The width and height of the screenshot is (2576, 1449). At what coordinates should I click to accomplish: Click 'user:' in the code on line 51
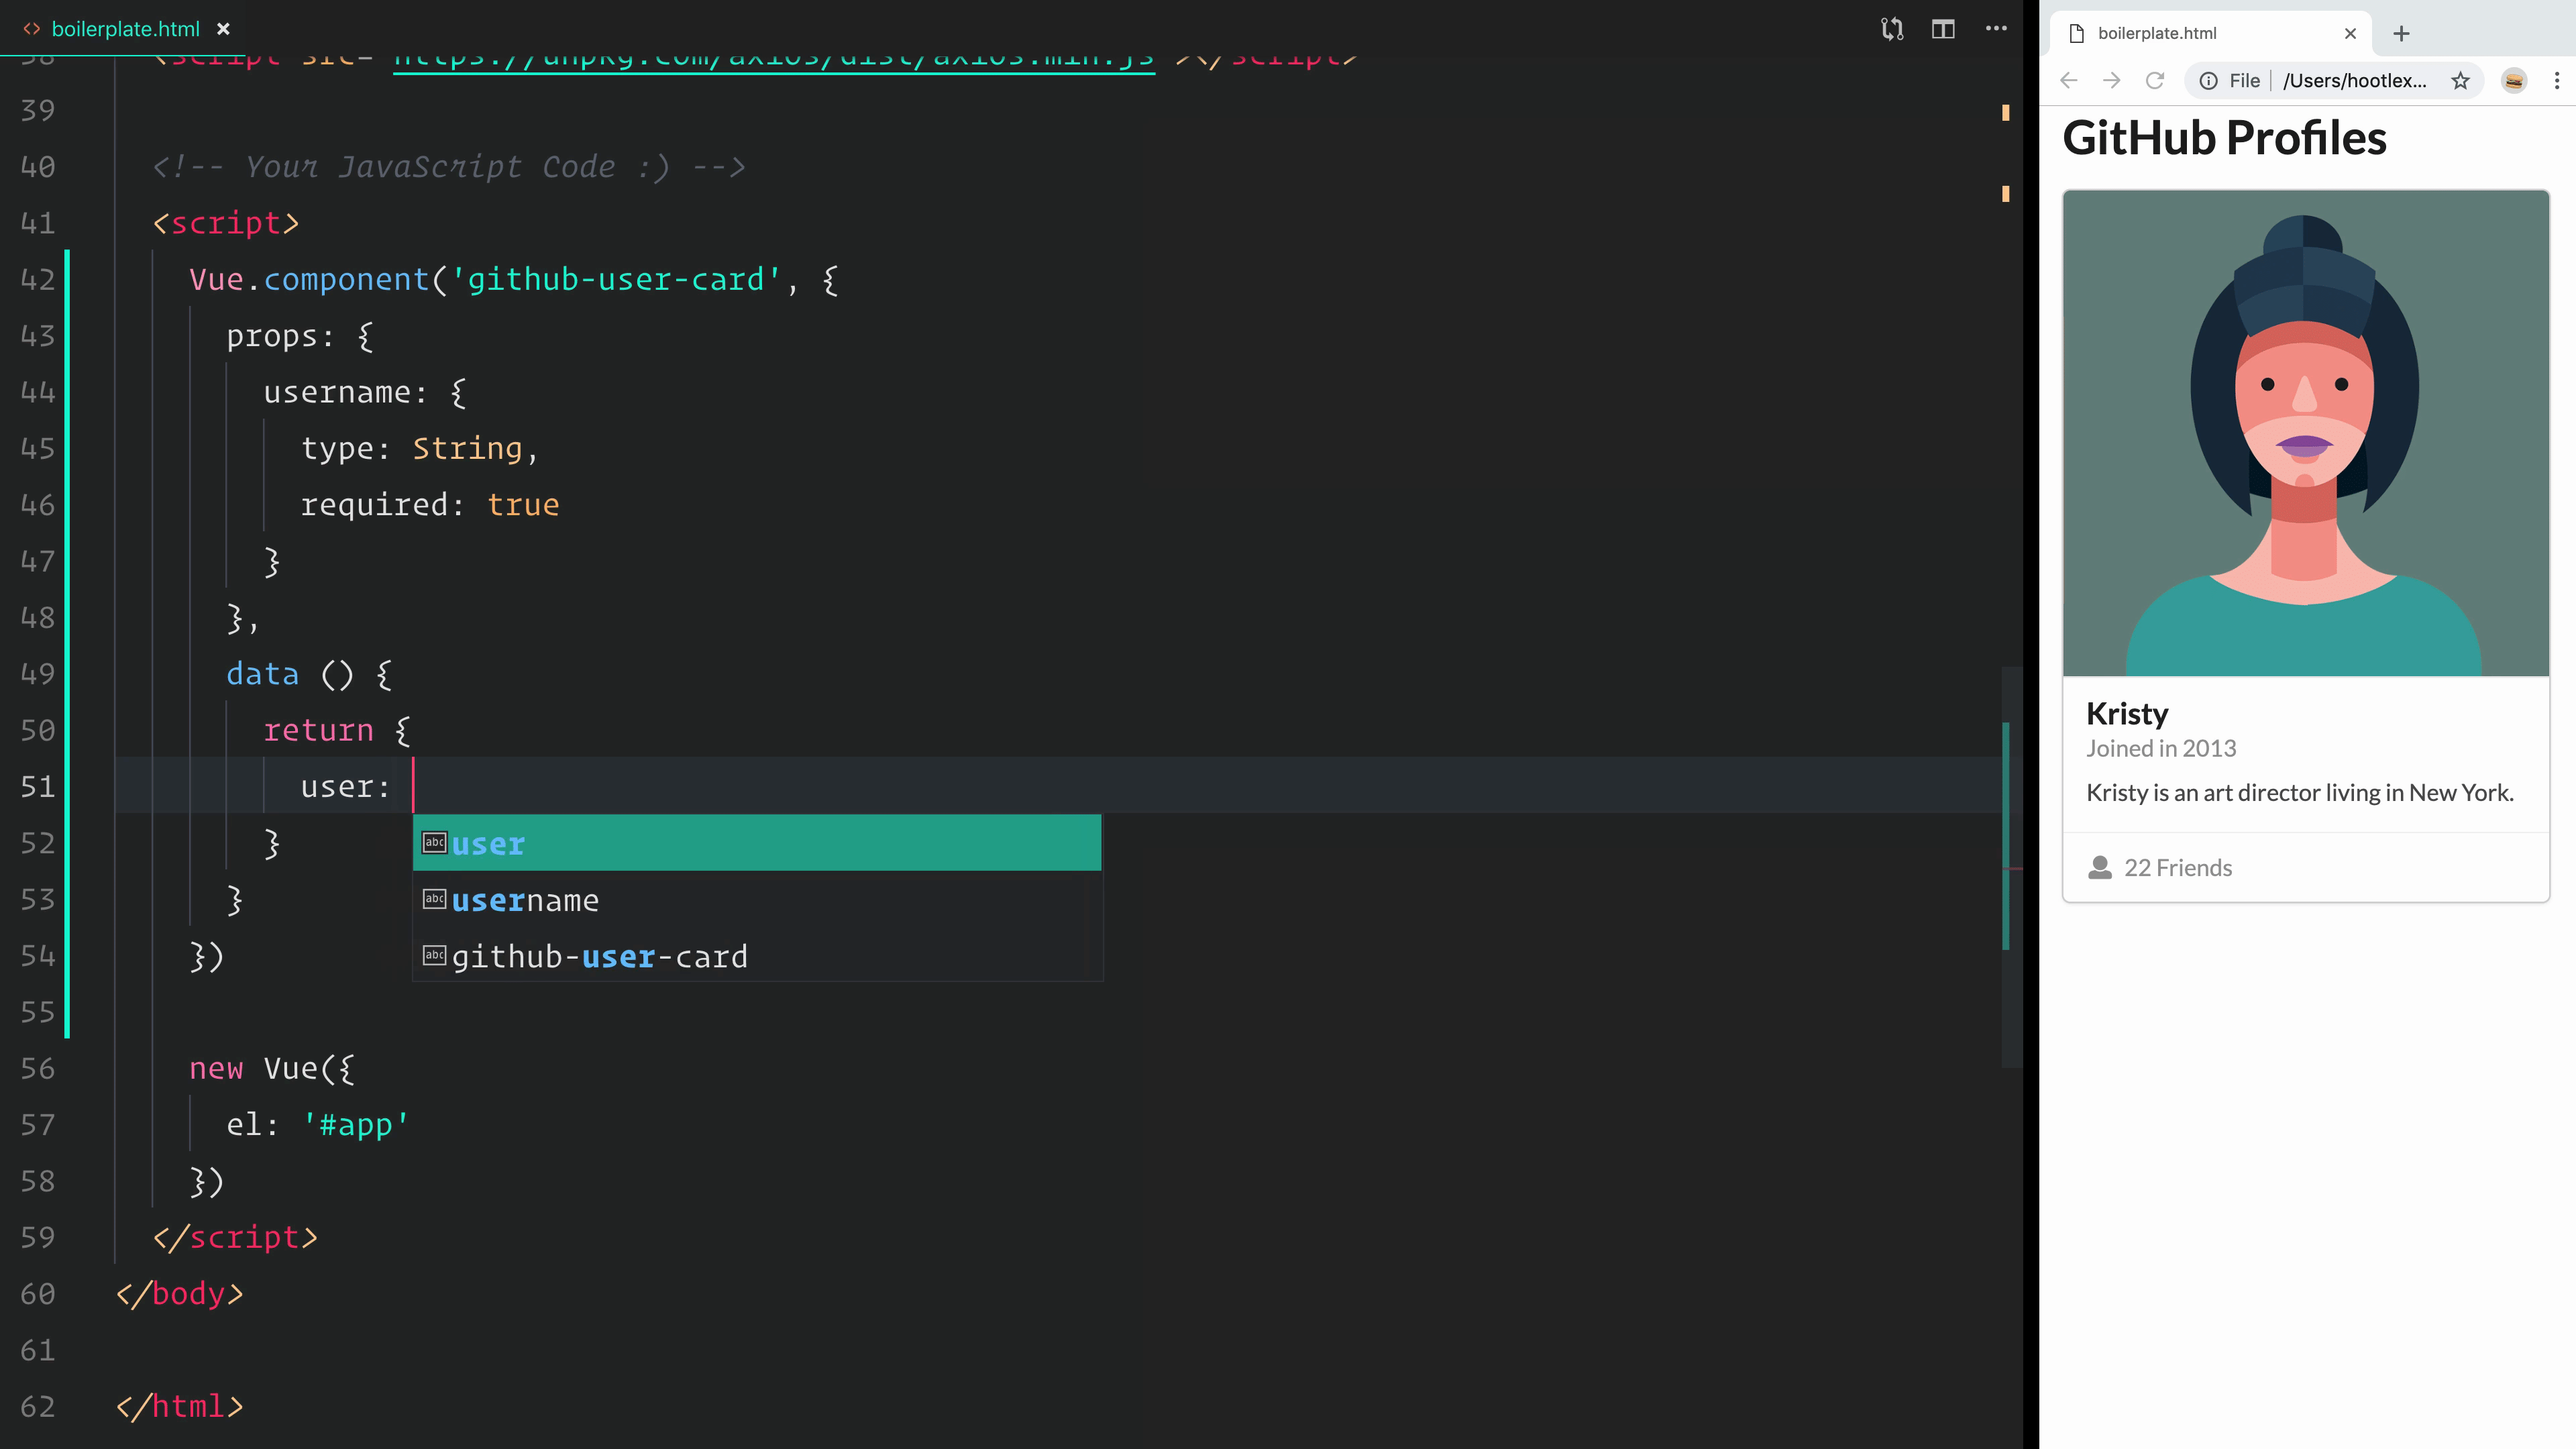click(x=345, y=786)
